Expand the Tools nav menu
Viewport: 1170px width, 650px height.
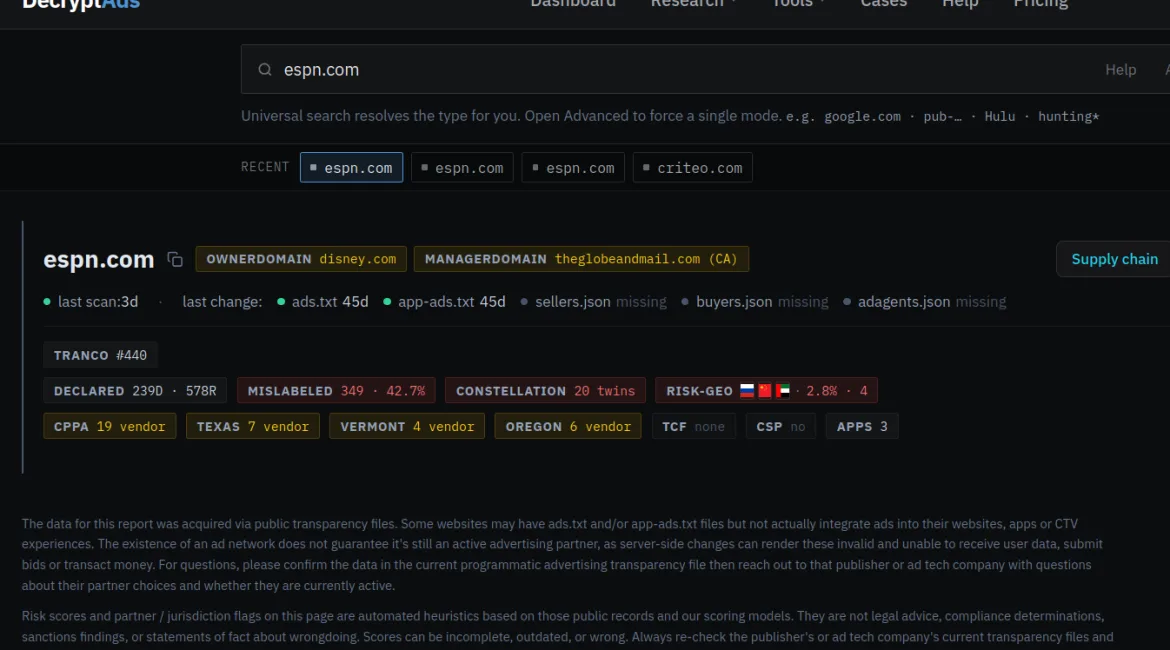point(798,4)
